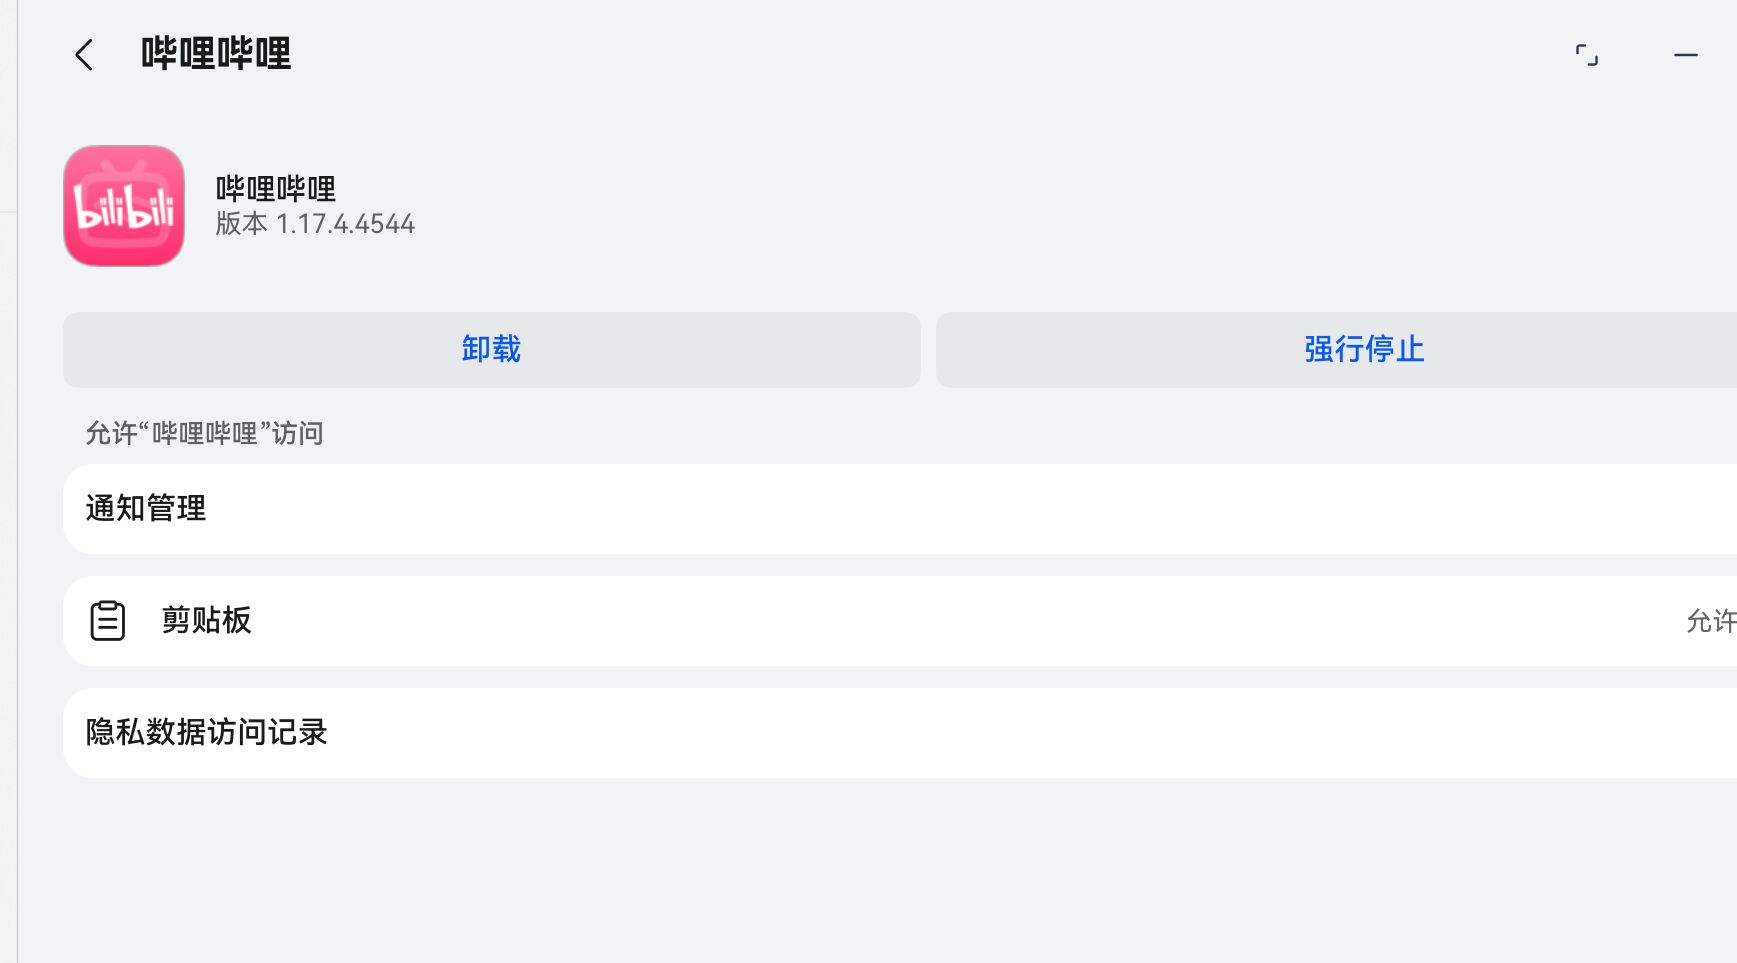The width and height of the screenshot is (1737, 963).
Task: Select the 剪贴板 permission label
Action: click(207, 621)
